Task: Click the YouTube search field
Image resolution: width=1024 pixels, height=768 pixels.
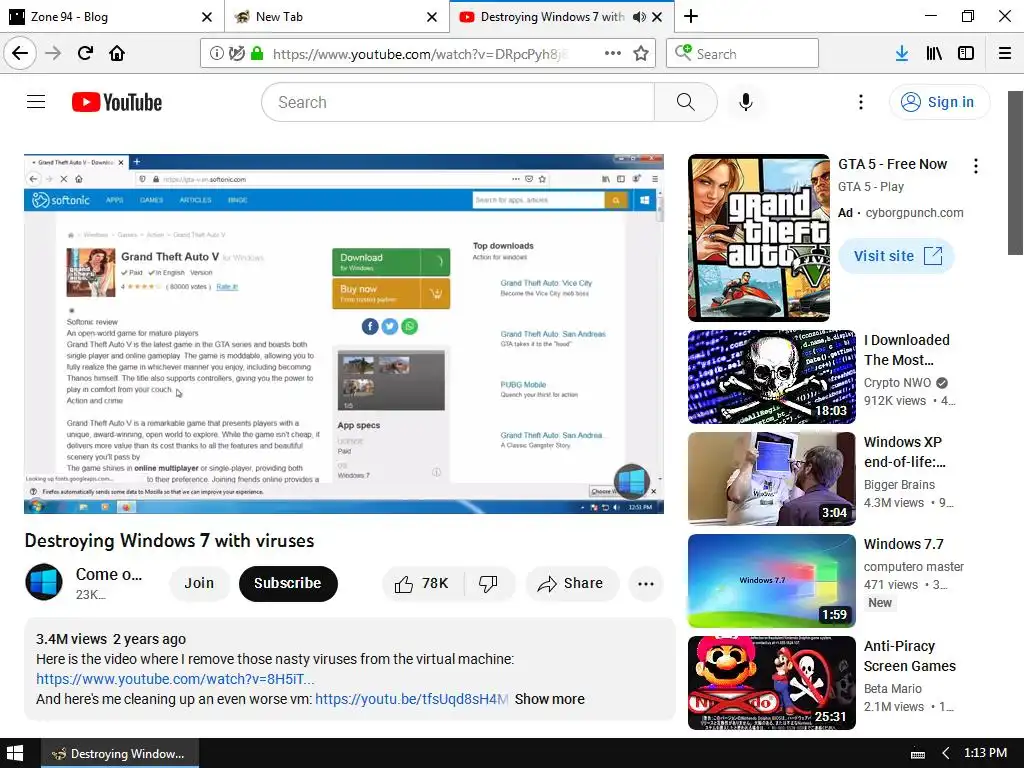Action: (x=458, y=102)
